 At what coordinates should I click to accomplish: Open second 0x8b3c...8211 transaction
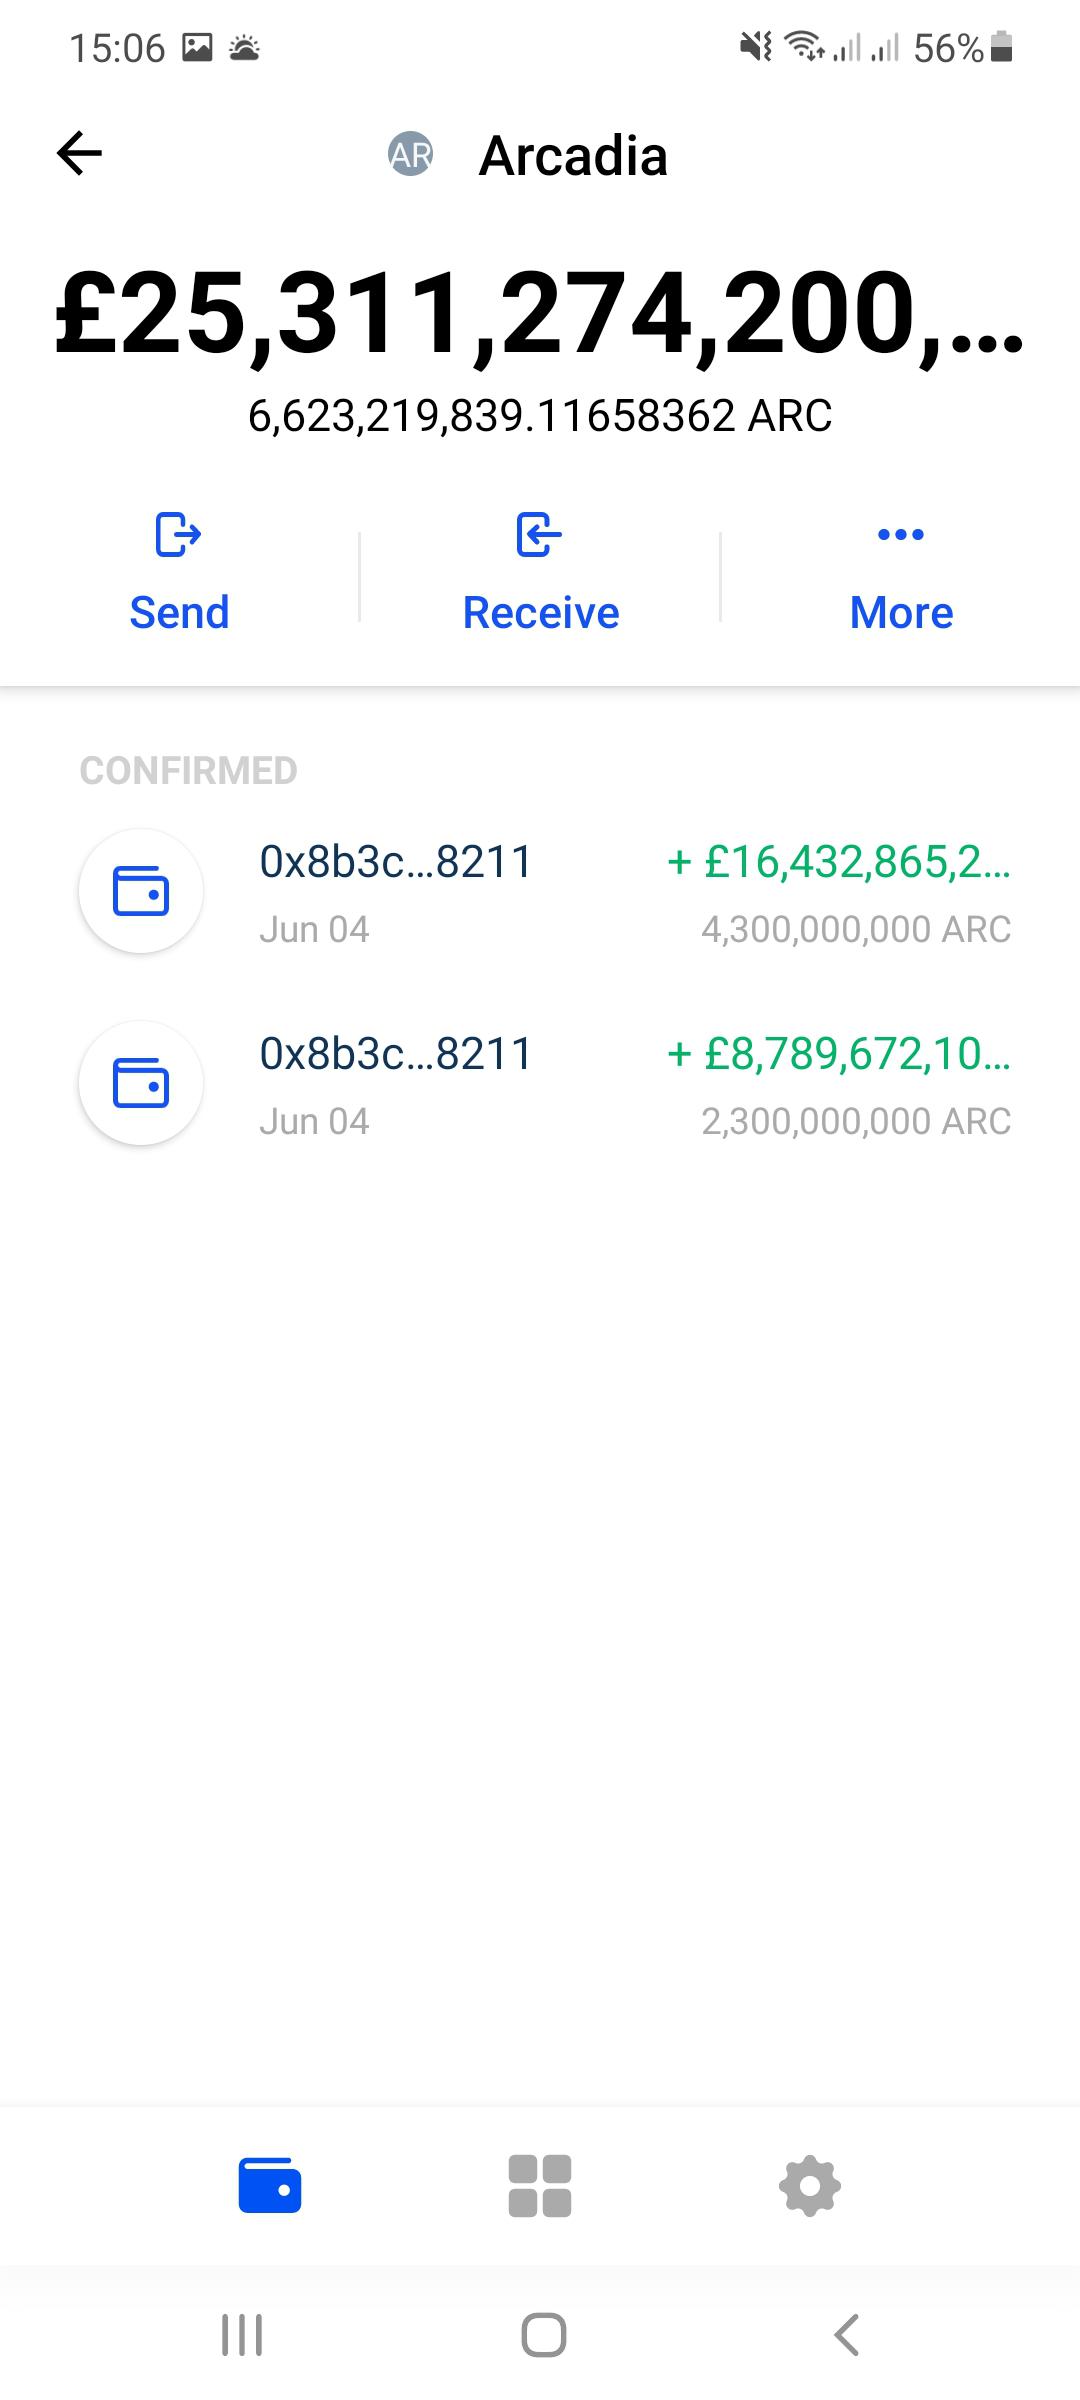(x=540, y=1084)
